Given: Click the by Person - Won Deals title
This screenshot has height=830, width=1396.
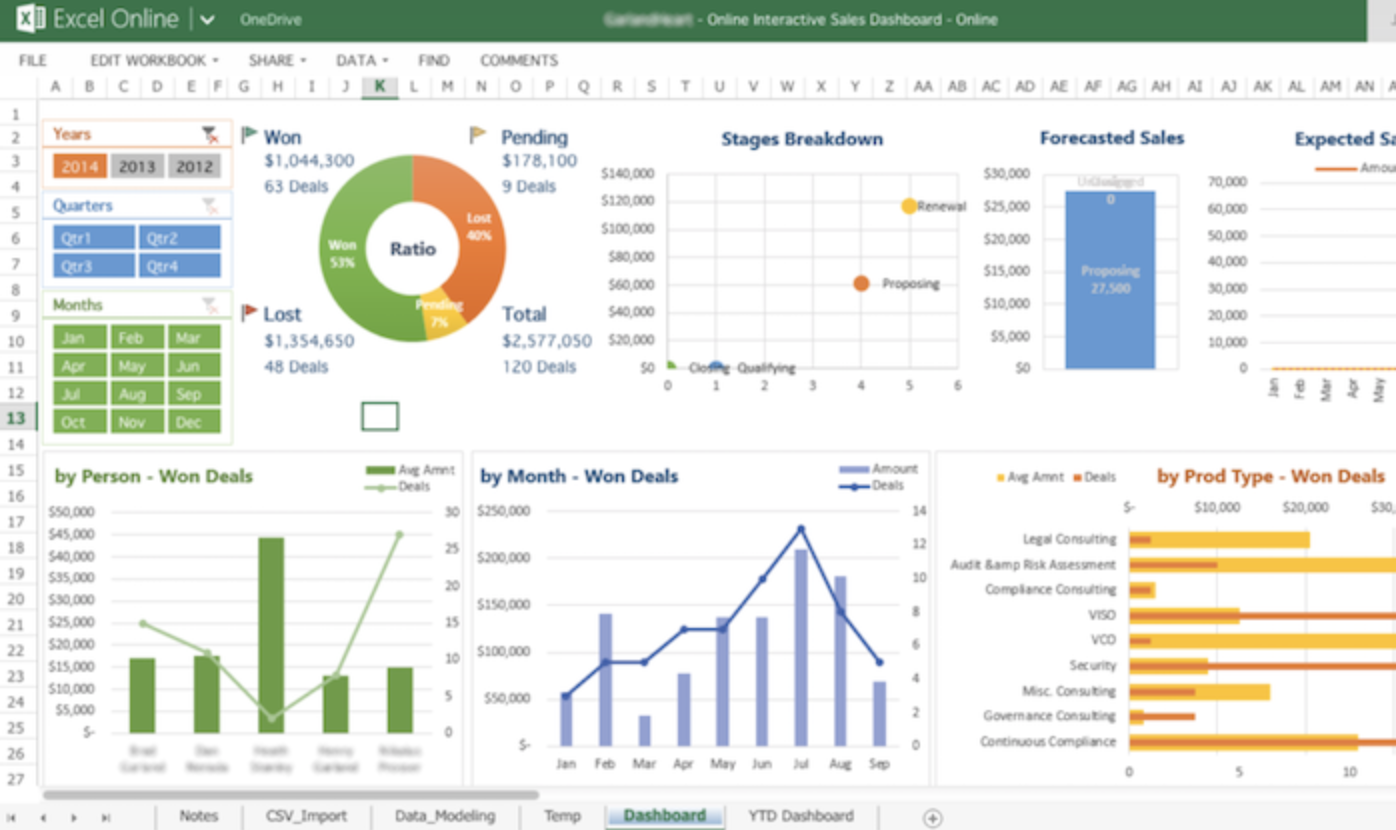Looking at the screenshot, I should 154,476.
